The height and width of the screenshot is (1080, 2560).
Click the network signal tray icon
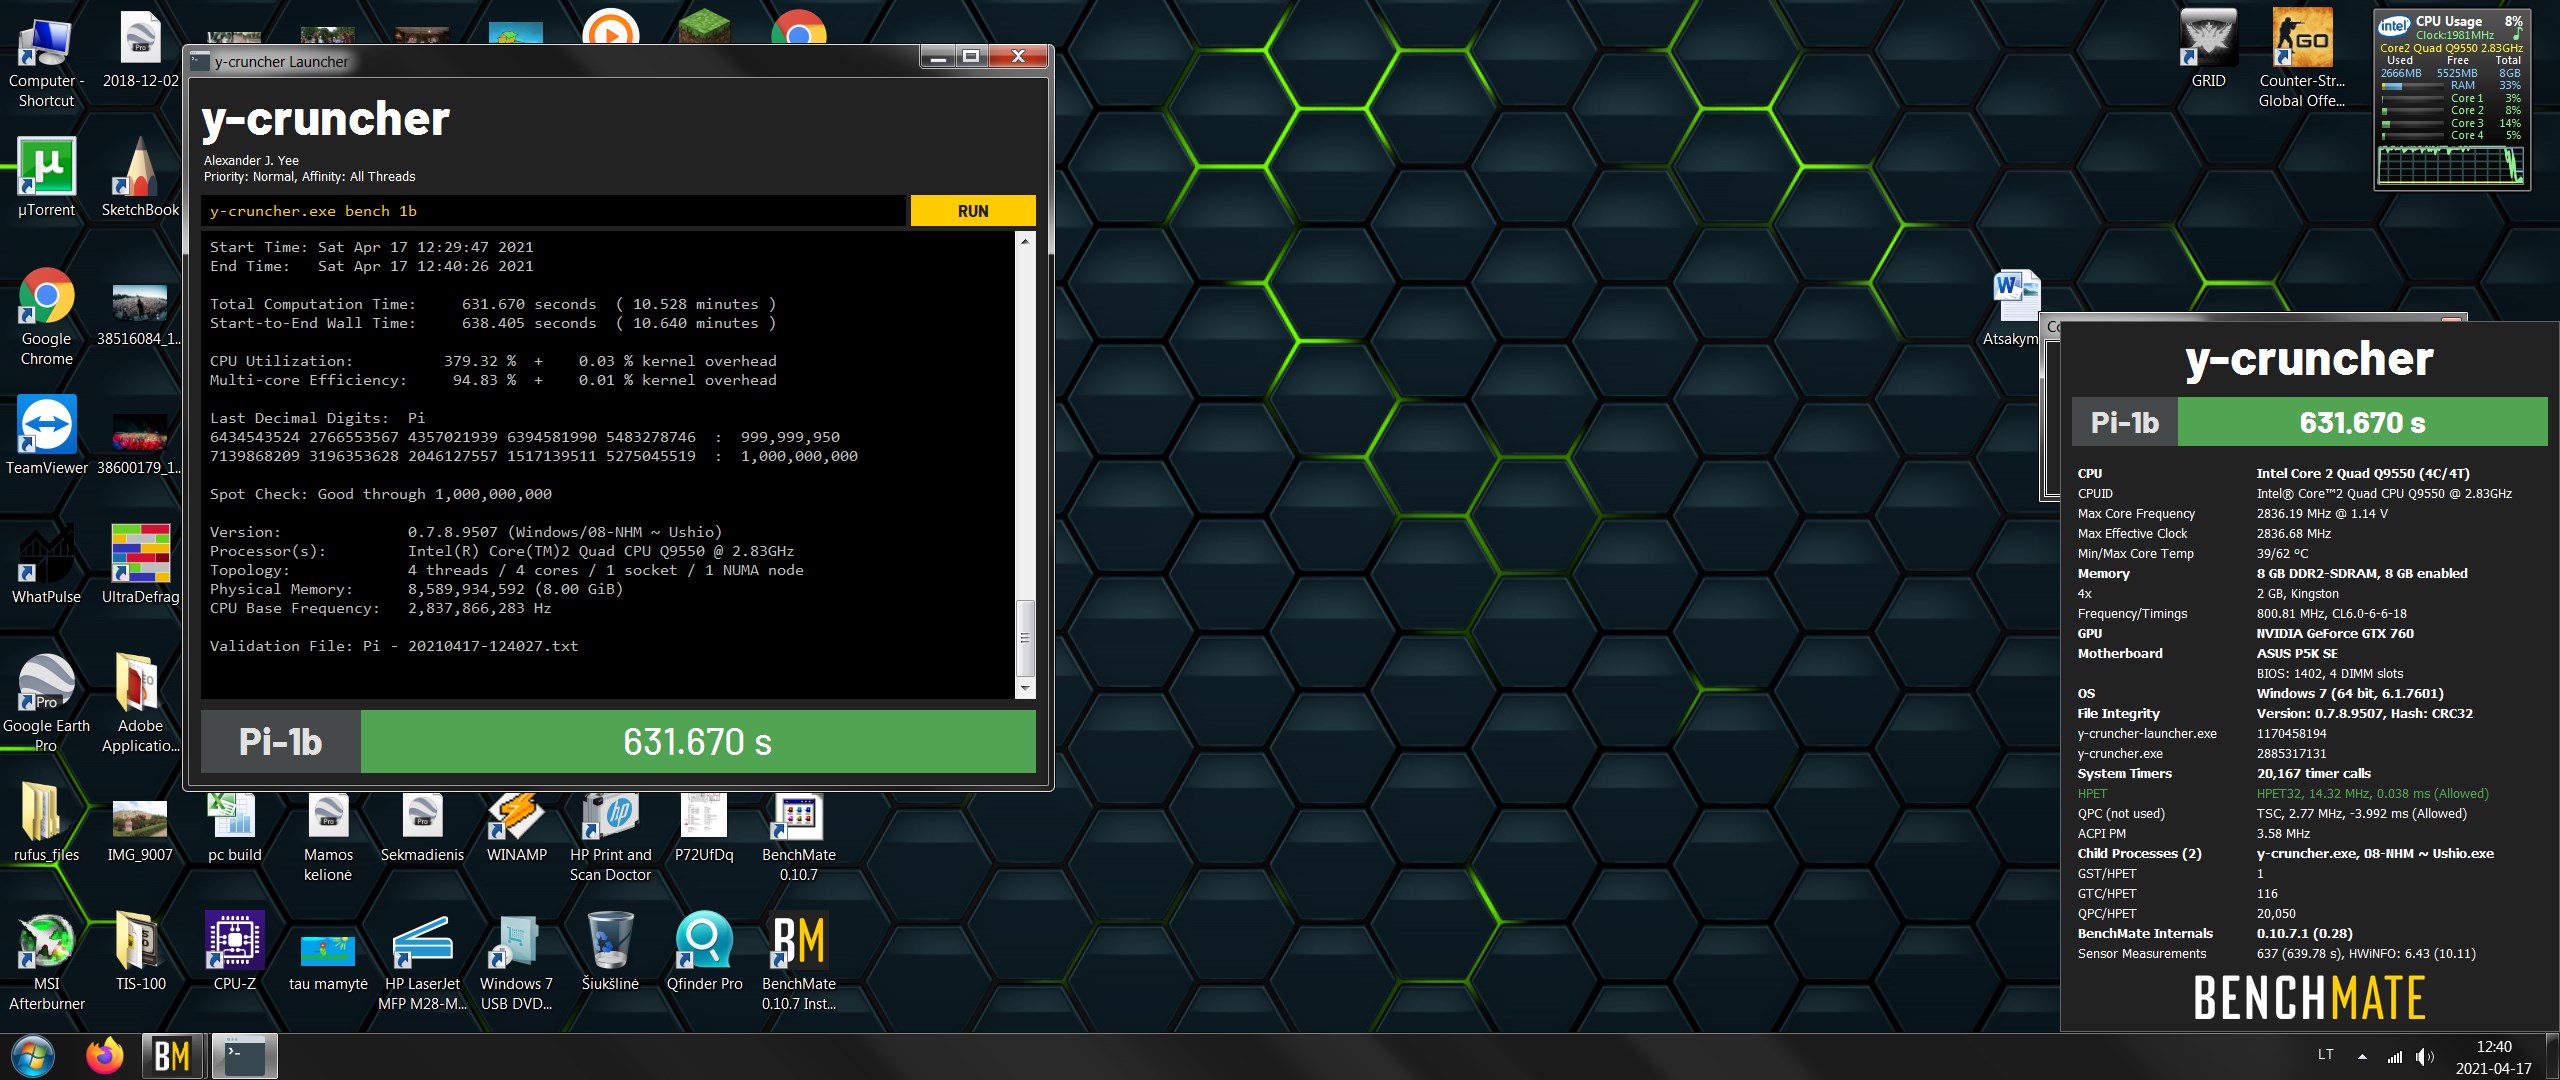click(x=2394, y=1056)
